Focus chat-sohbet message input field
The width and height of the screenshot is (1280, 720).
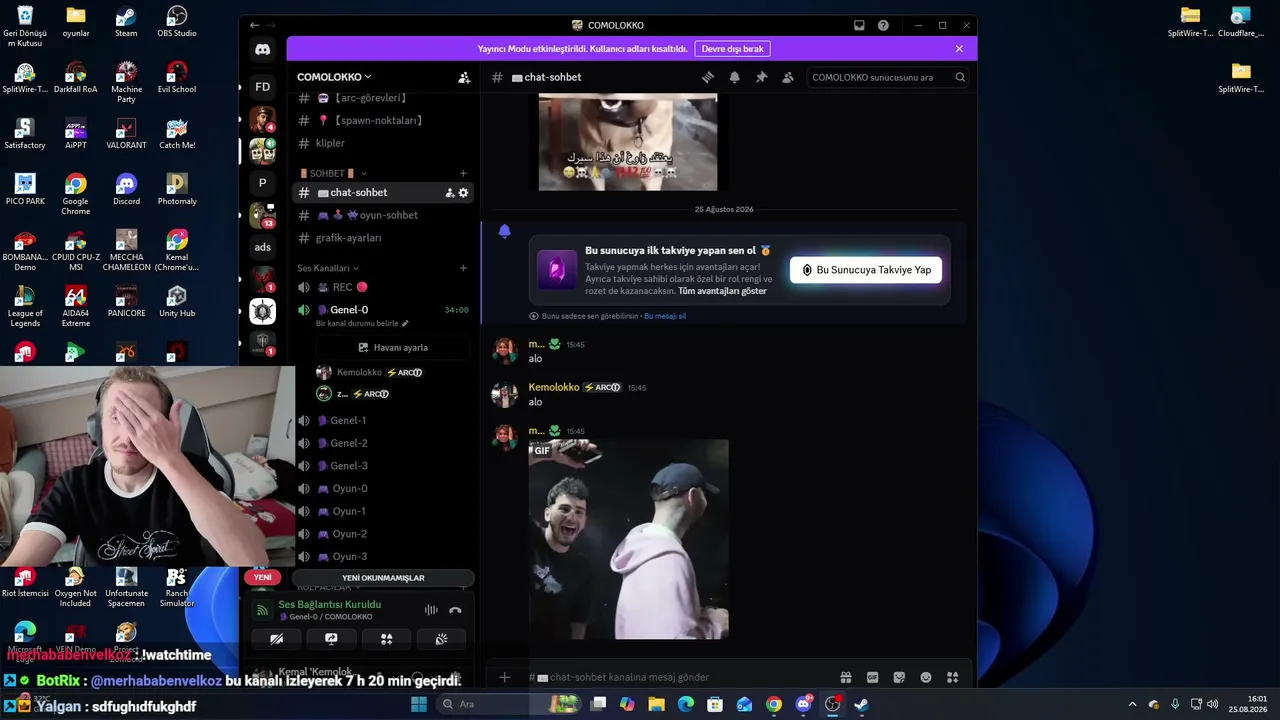680,677
